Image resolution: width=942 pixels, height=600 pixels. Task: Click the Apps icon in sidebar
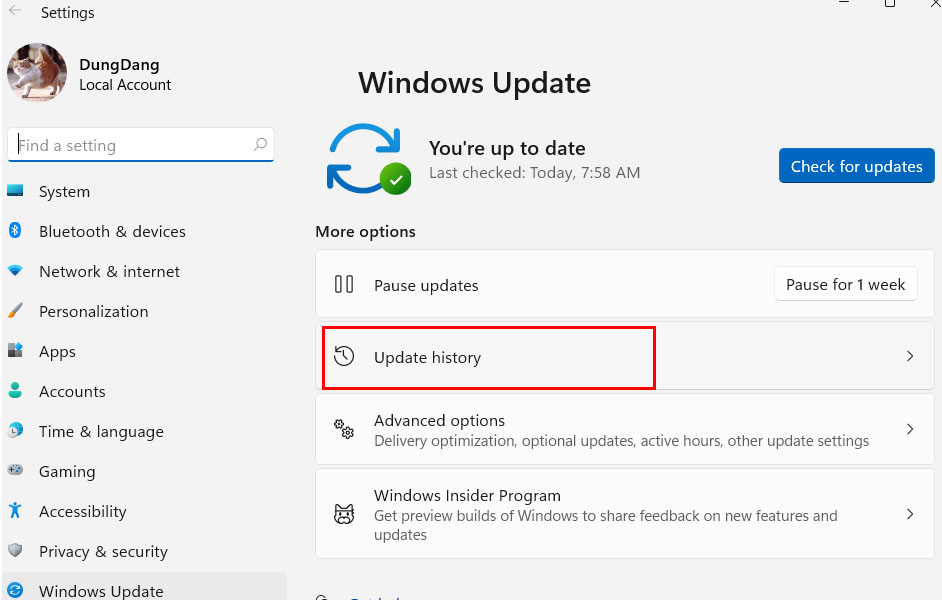pos(15,350)
